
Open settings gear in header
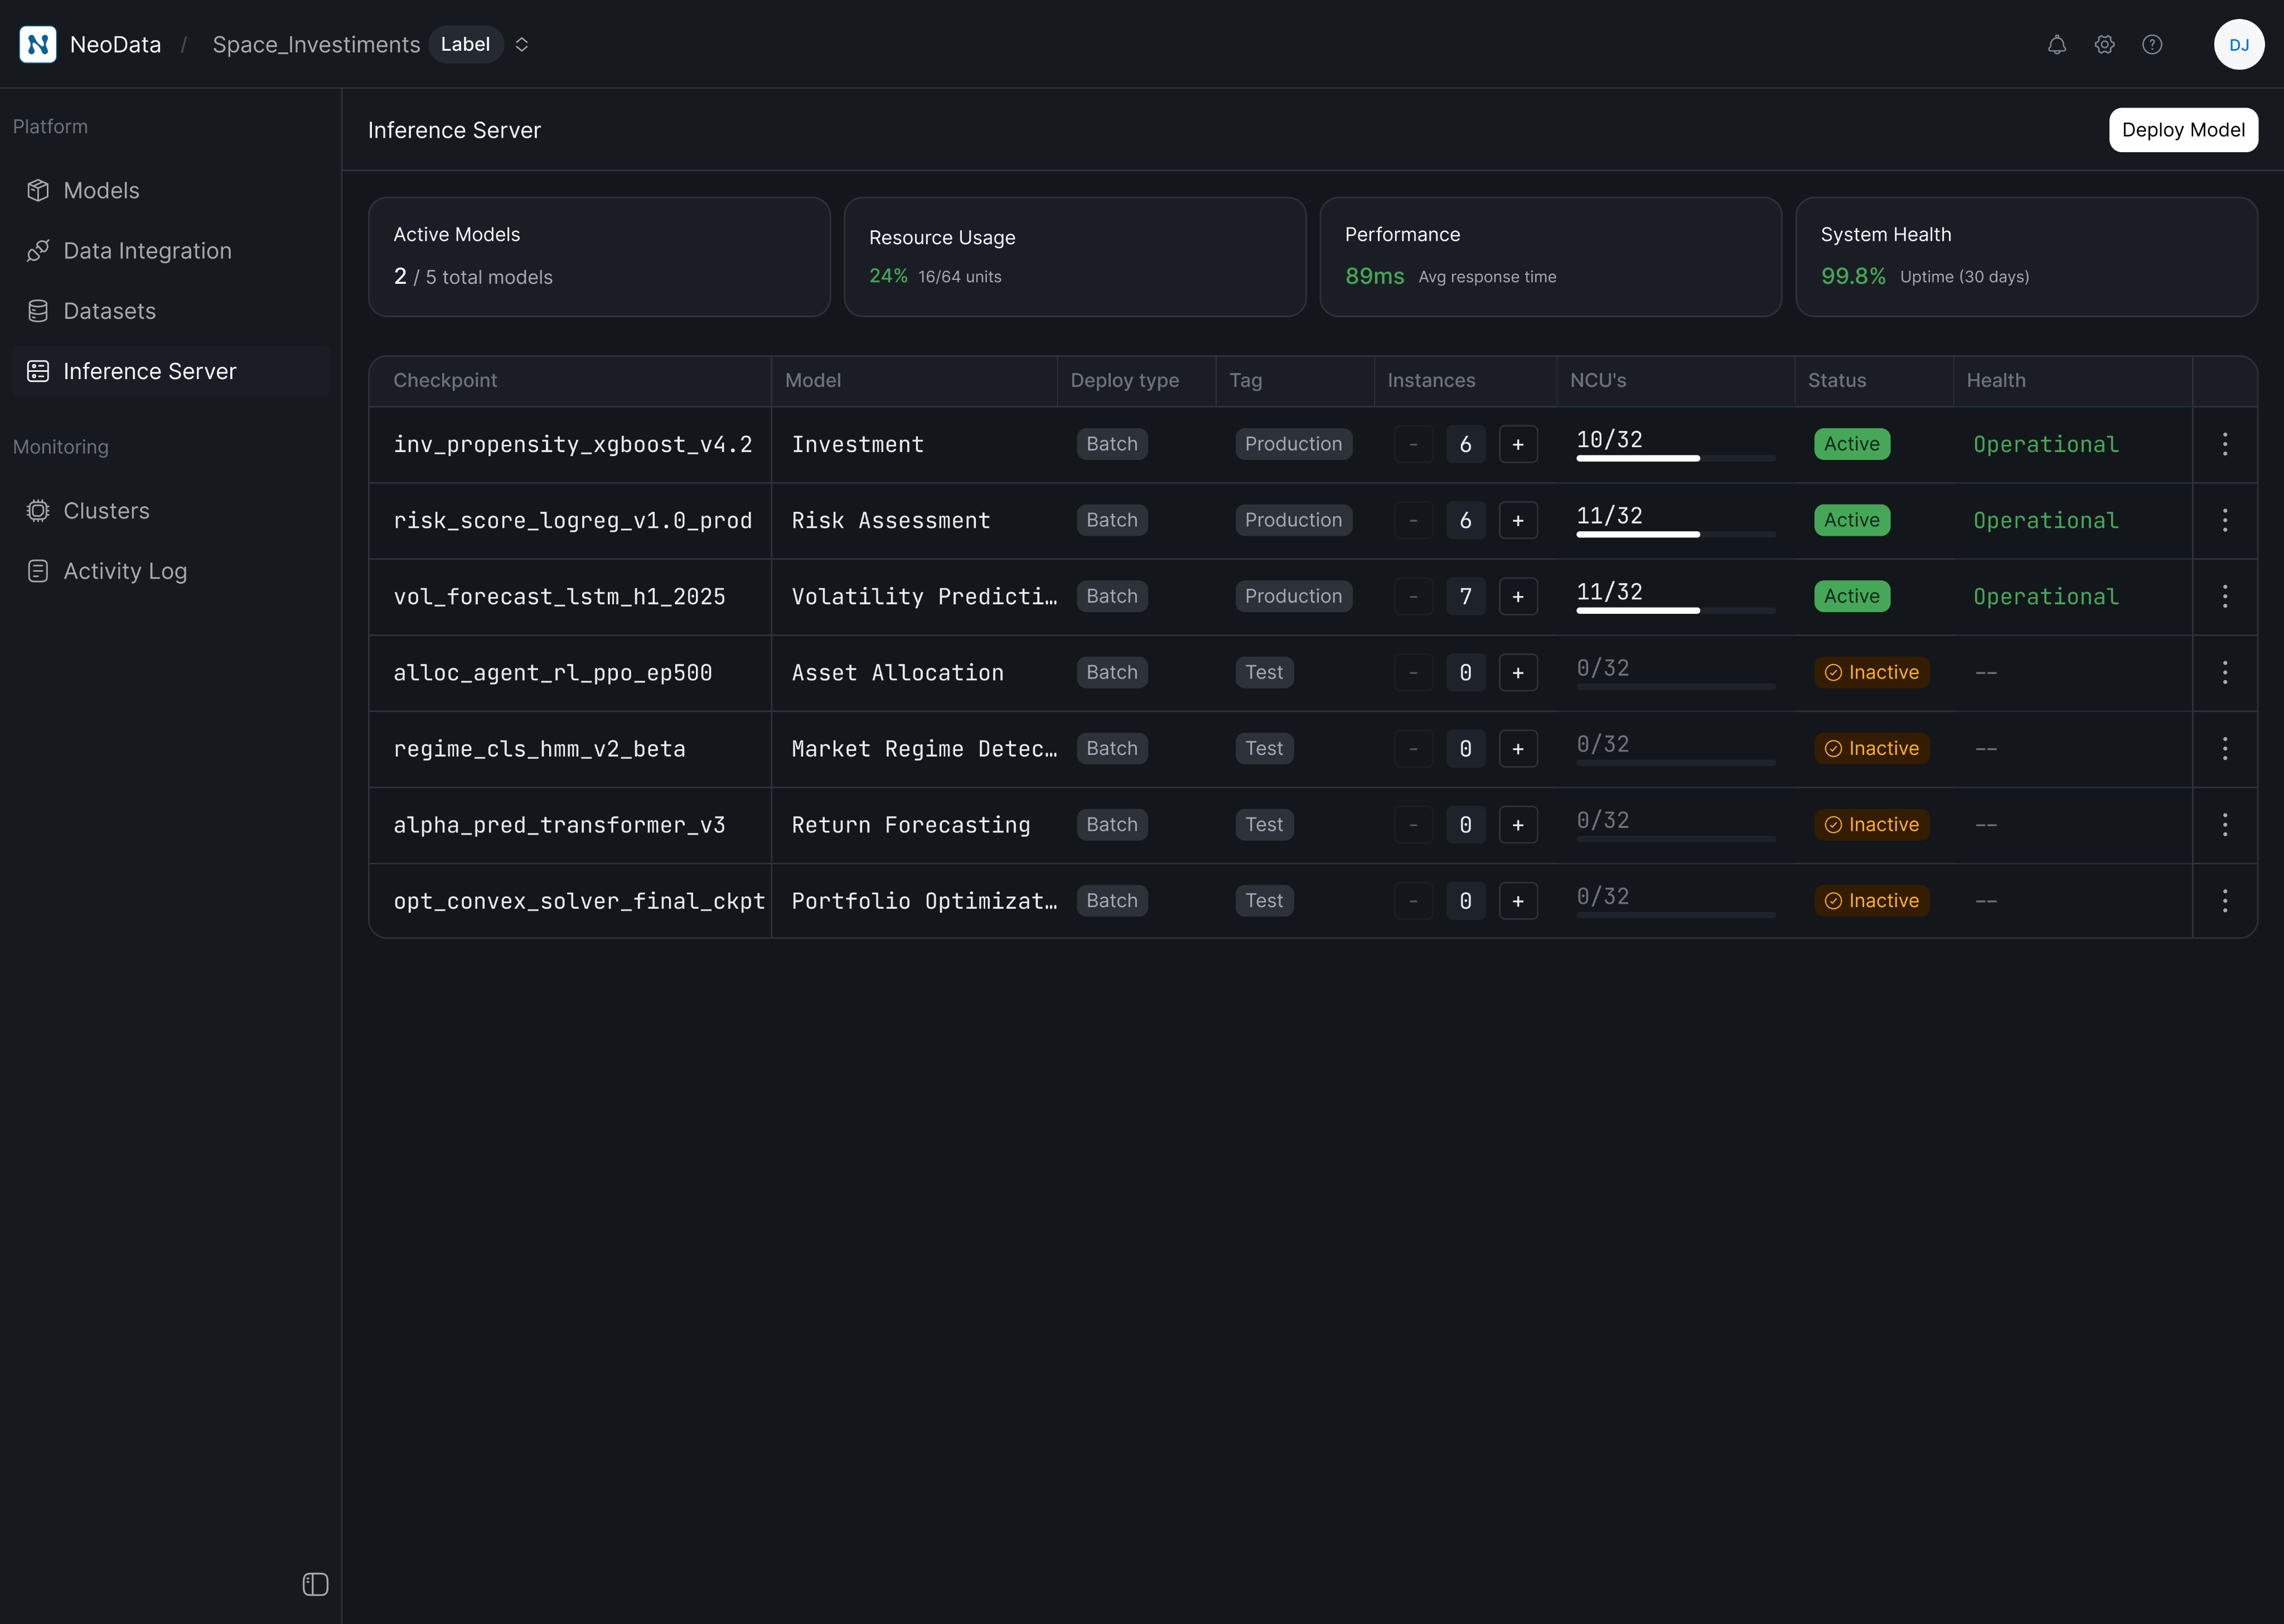[2104, 45]
